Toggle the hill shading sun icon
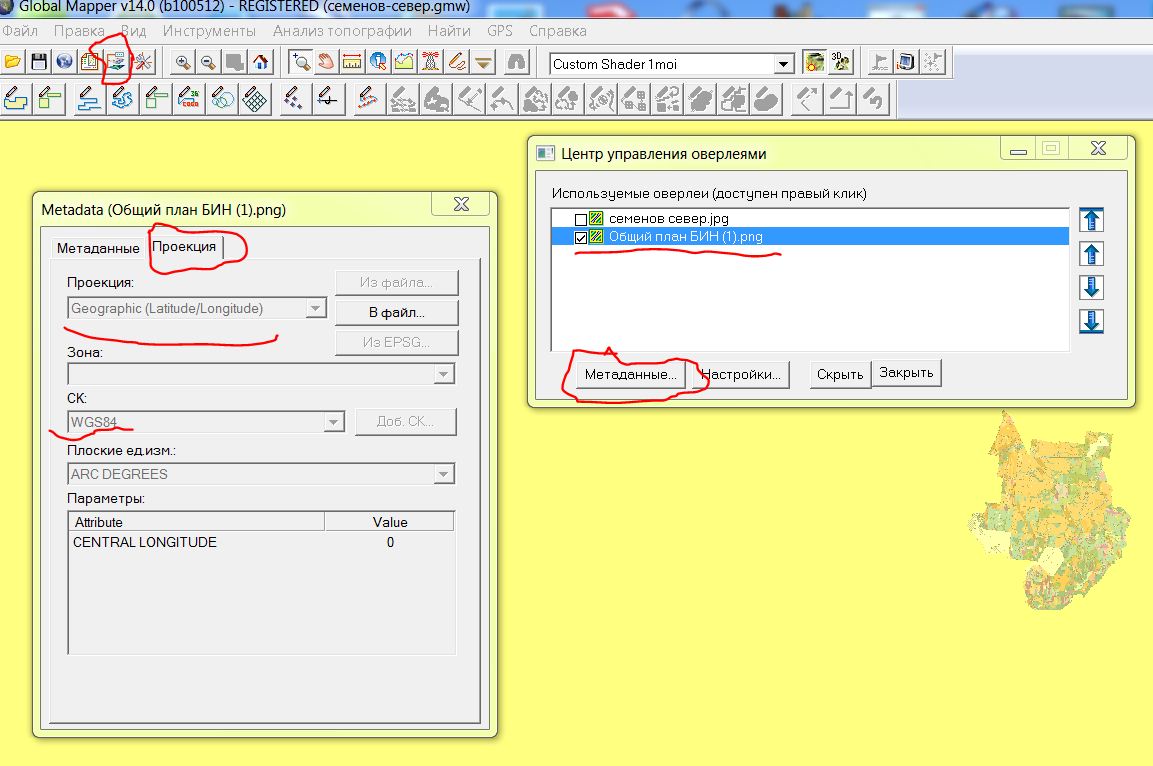The image size is (1153, 766). coord(815,63)
